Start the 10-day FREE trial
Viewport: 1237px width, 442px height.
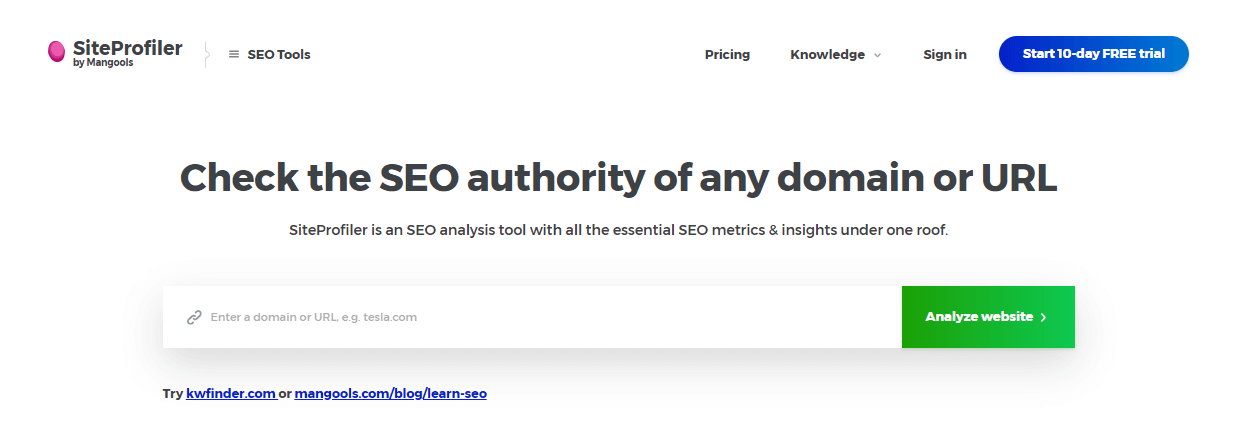(1093, 54)
